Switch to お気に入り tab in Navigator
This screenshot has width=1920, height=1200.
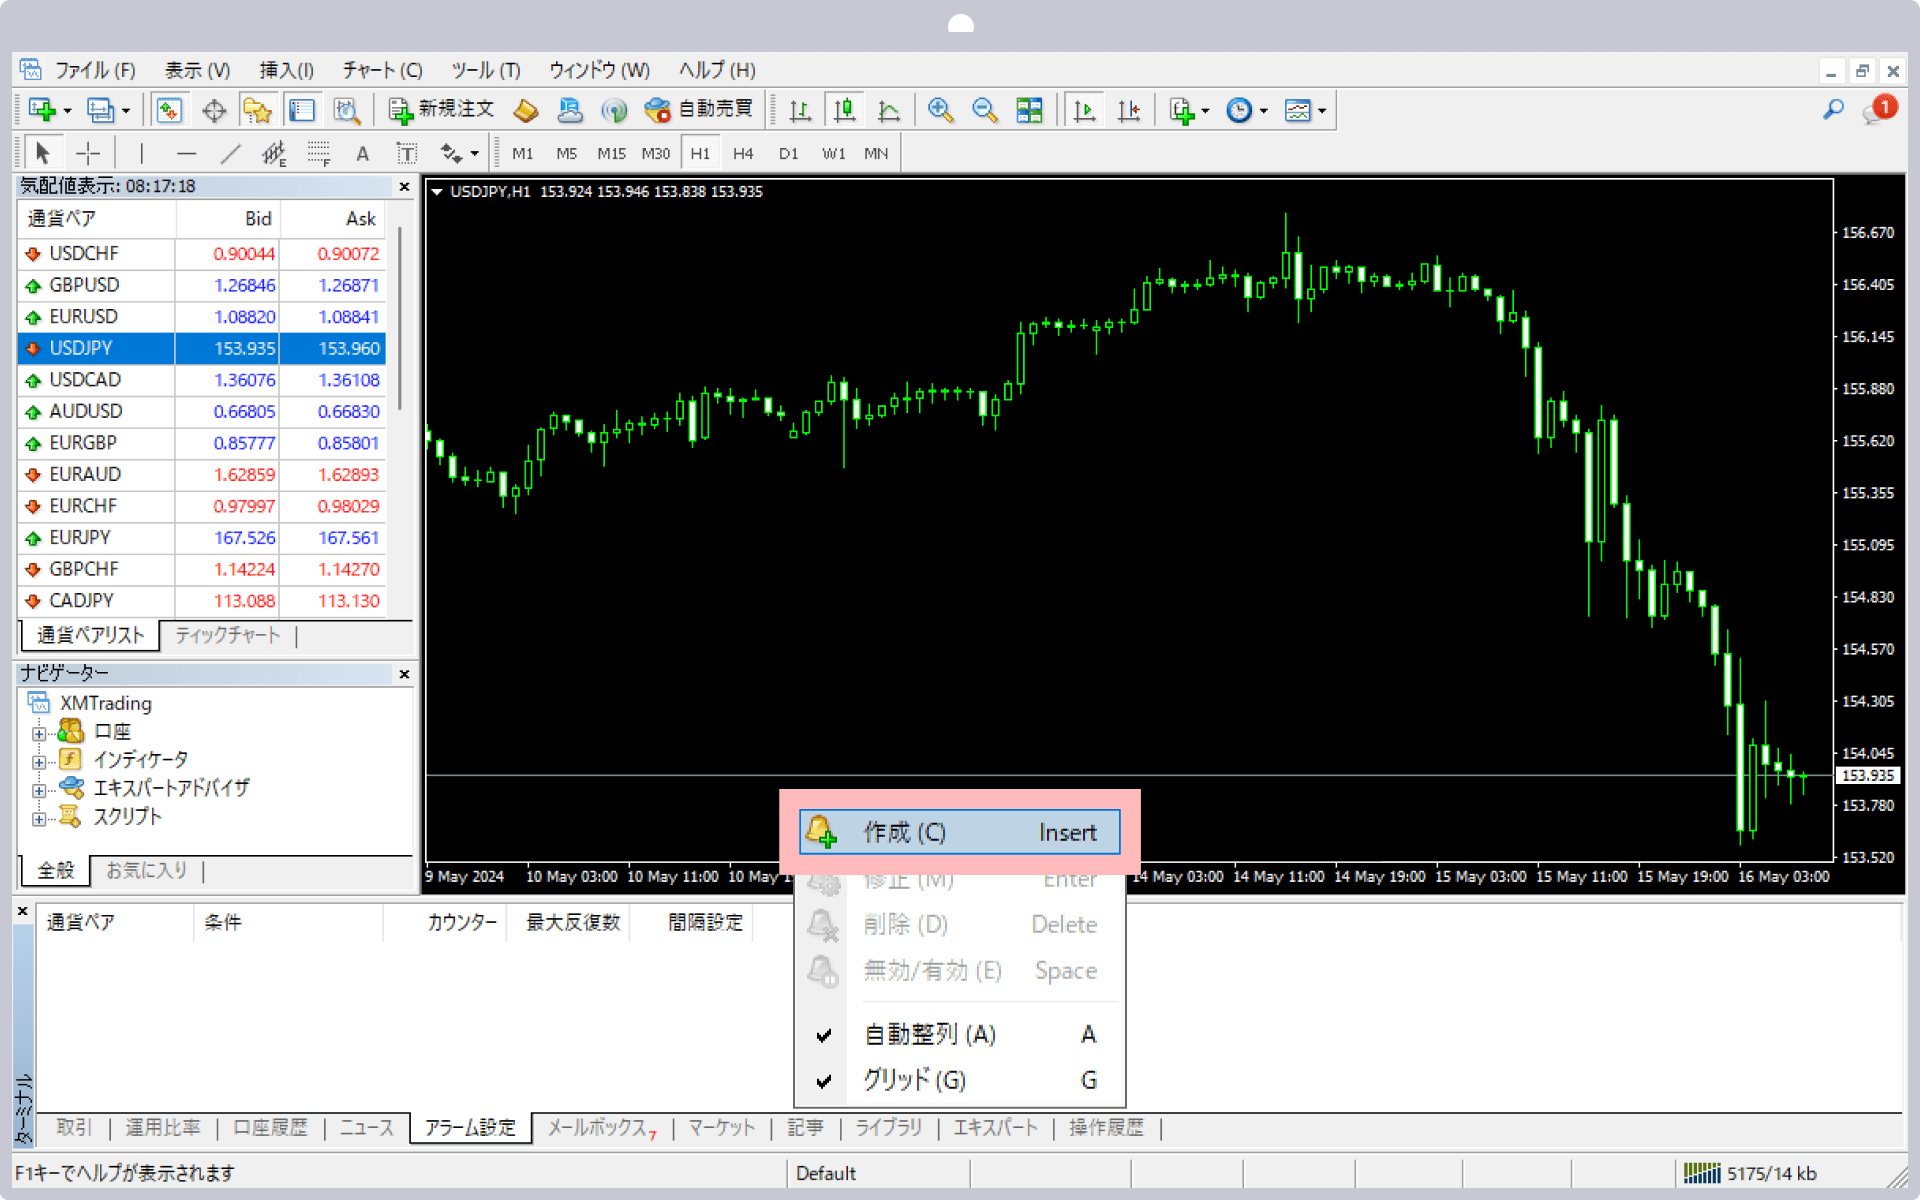(147, 870)
